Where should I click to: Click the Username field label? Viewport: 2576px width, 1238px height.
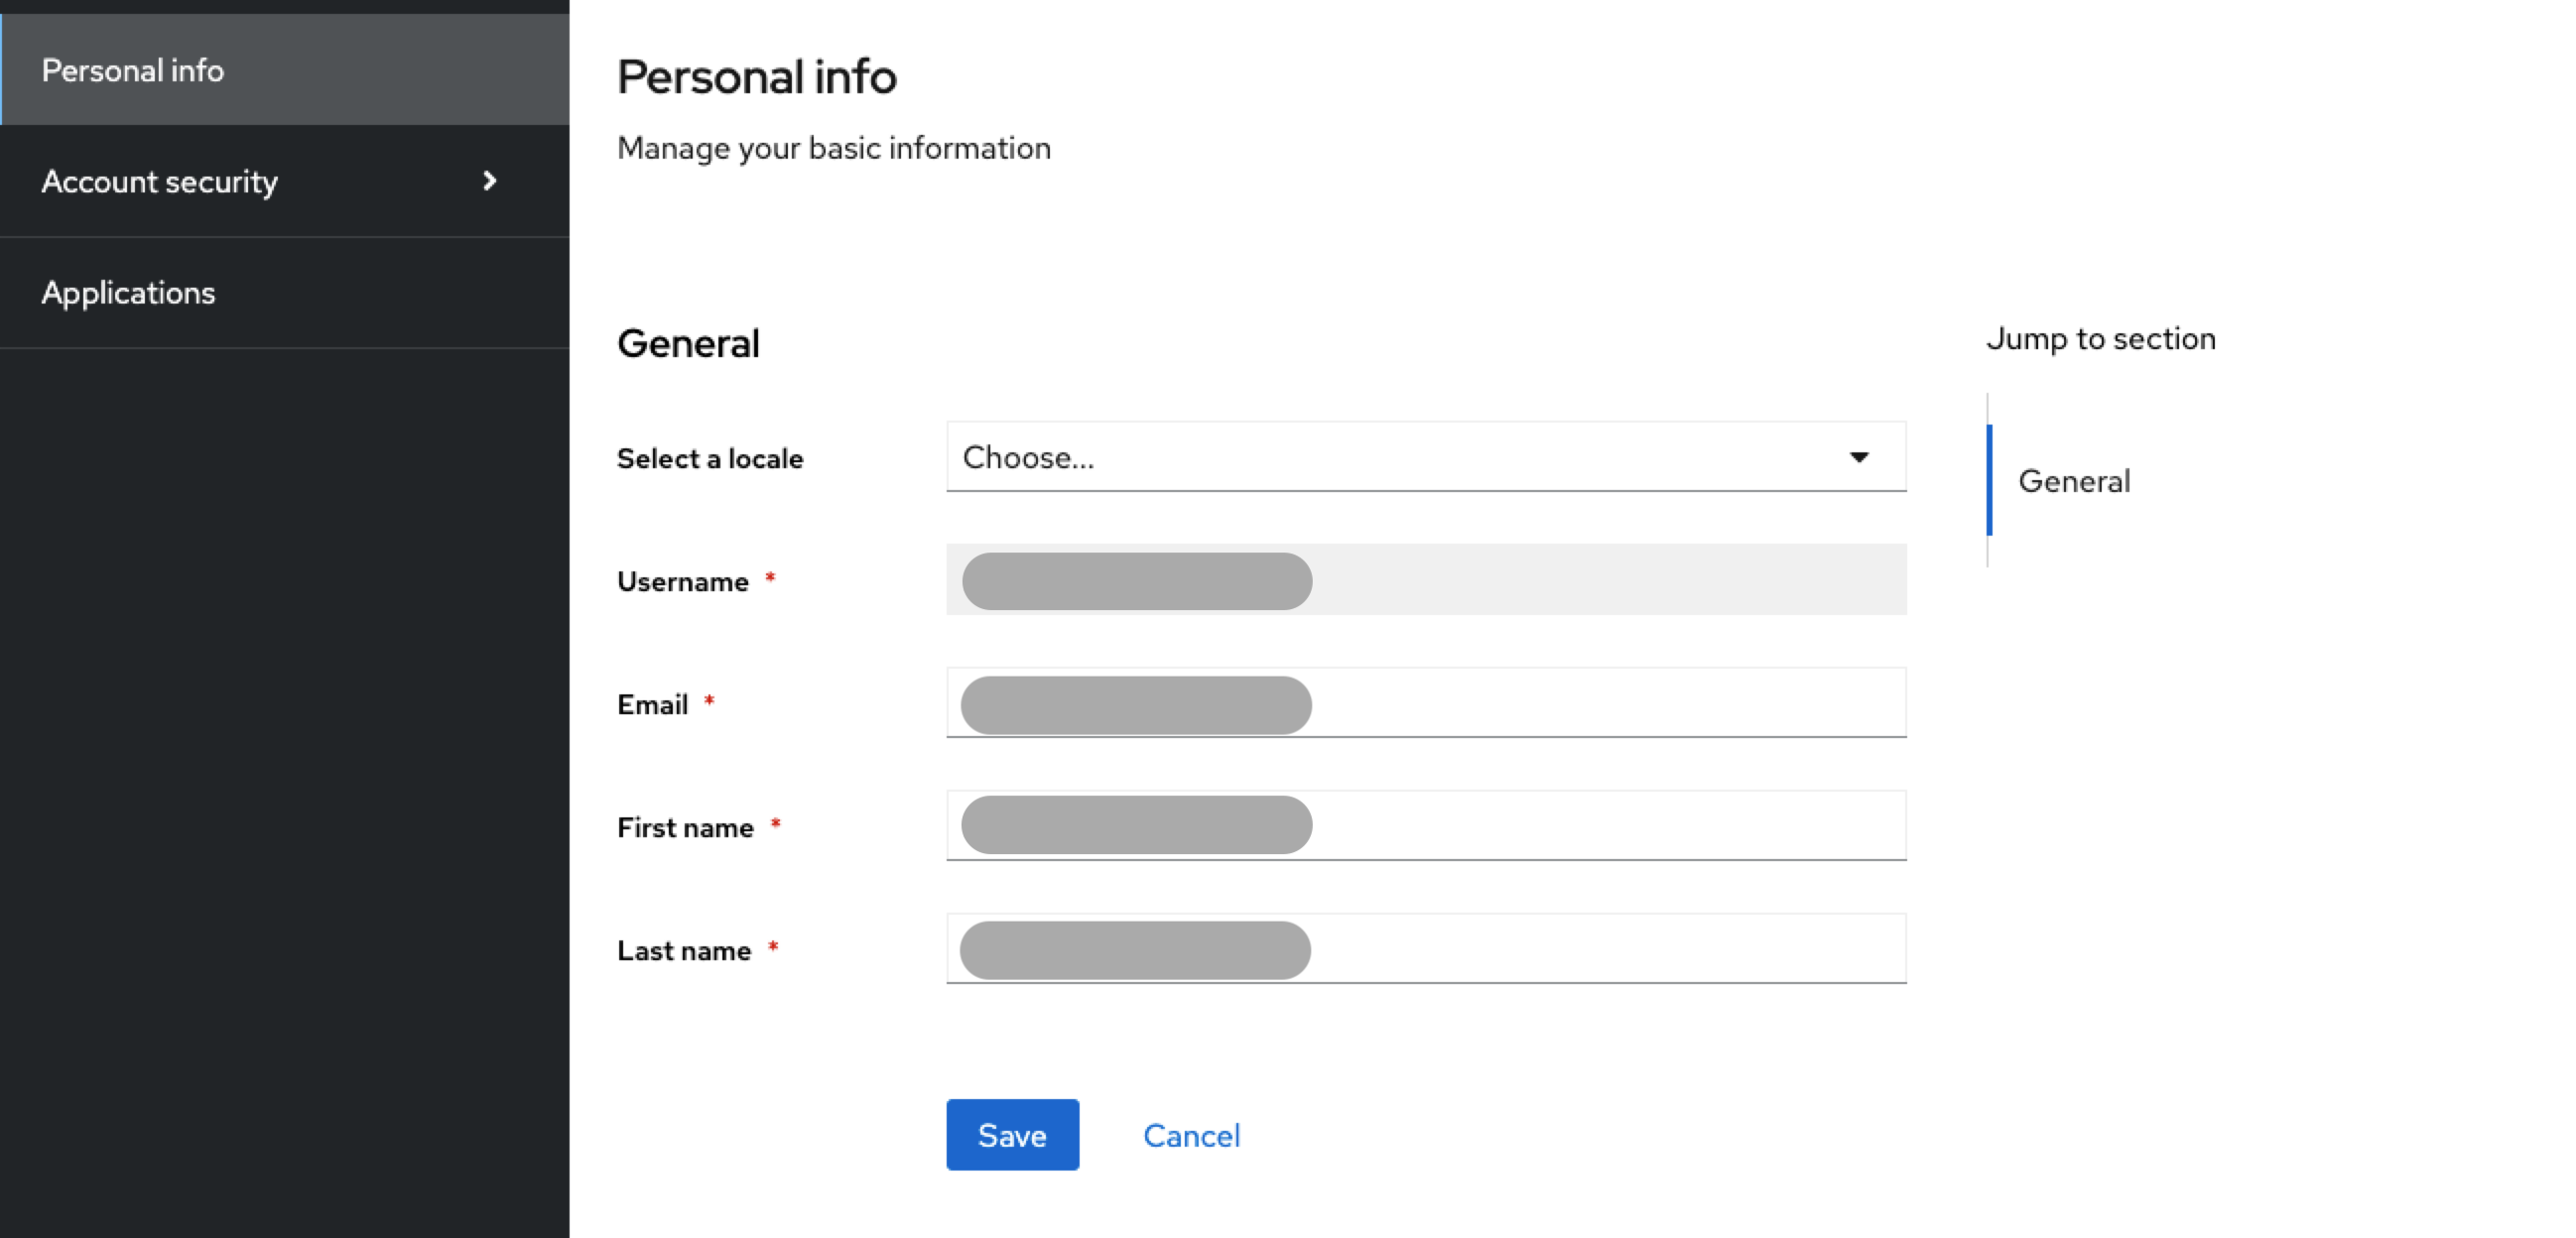pos(682,582)
